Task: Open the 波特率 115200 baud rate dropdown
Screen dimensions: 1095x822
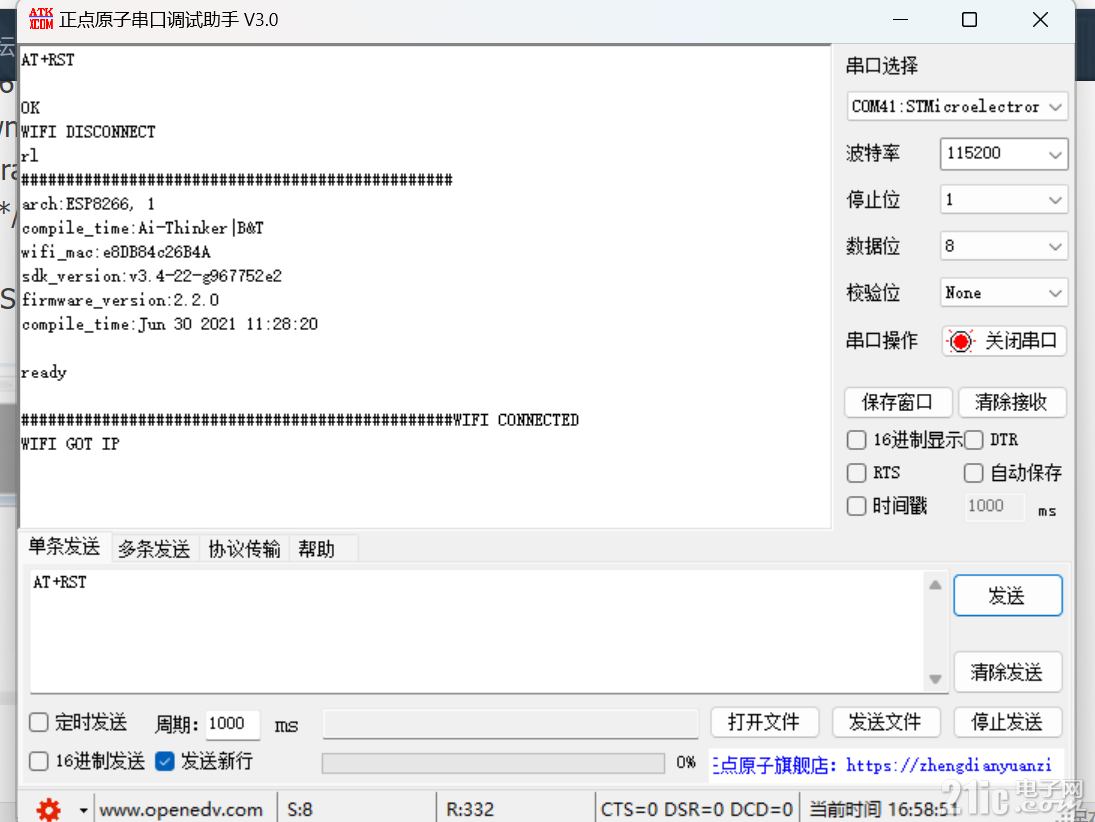Action: [x=1004, y=154]
